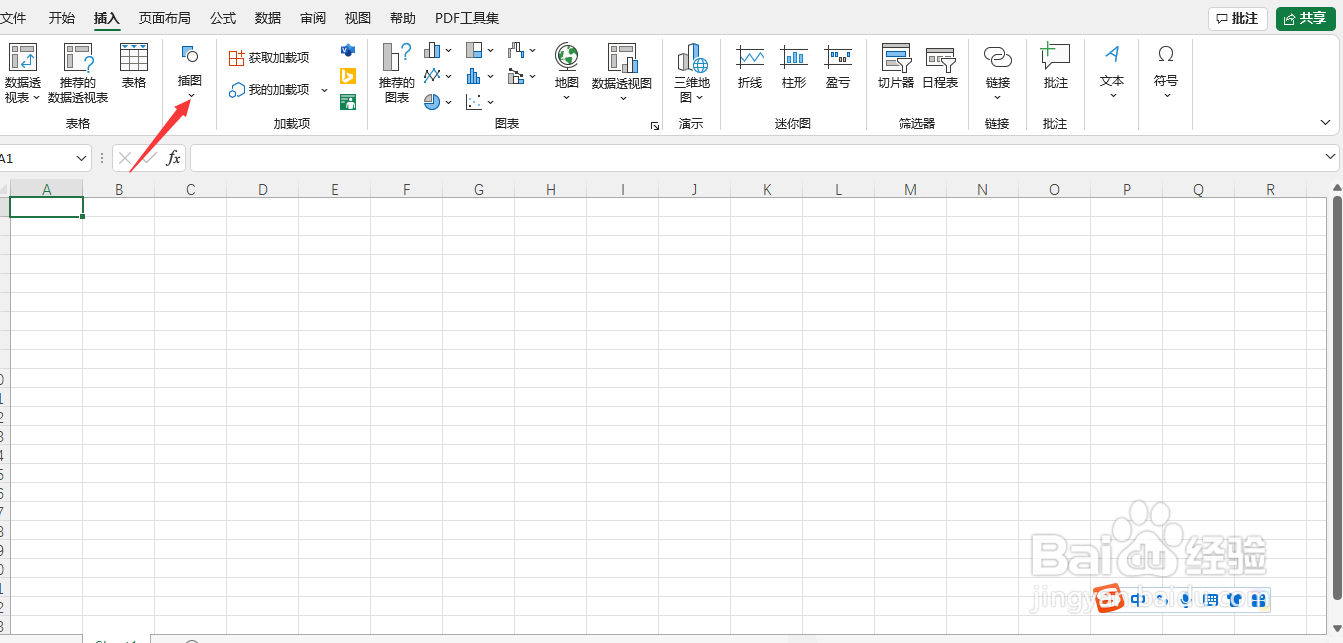This screenshot has height=643, width=1343.
Task: Select column K header
Action: (767, 189)
